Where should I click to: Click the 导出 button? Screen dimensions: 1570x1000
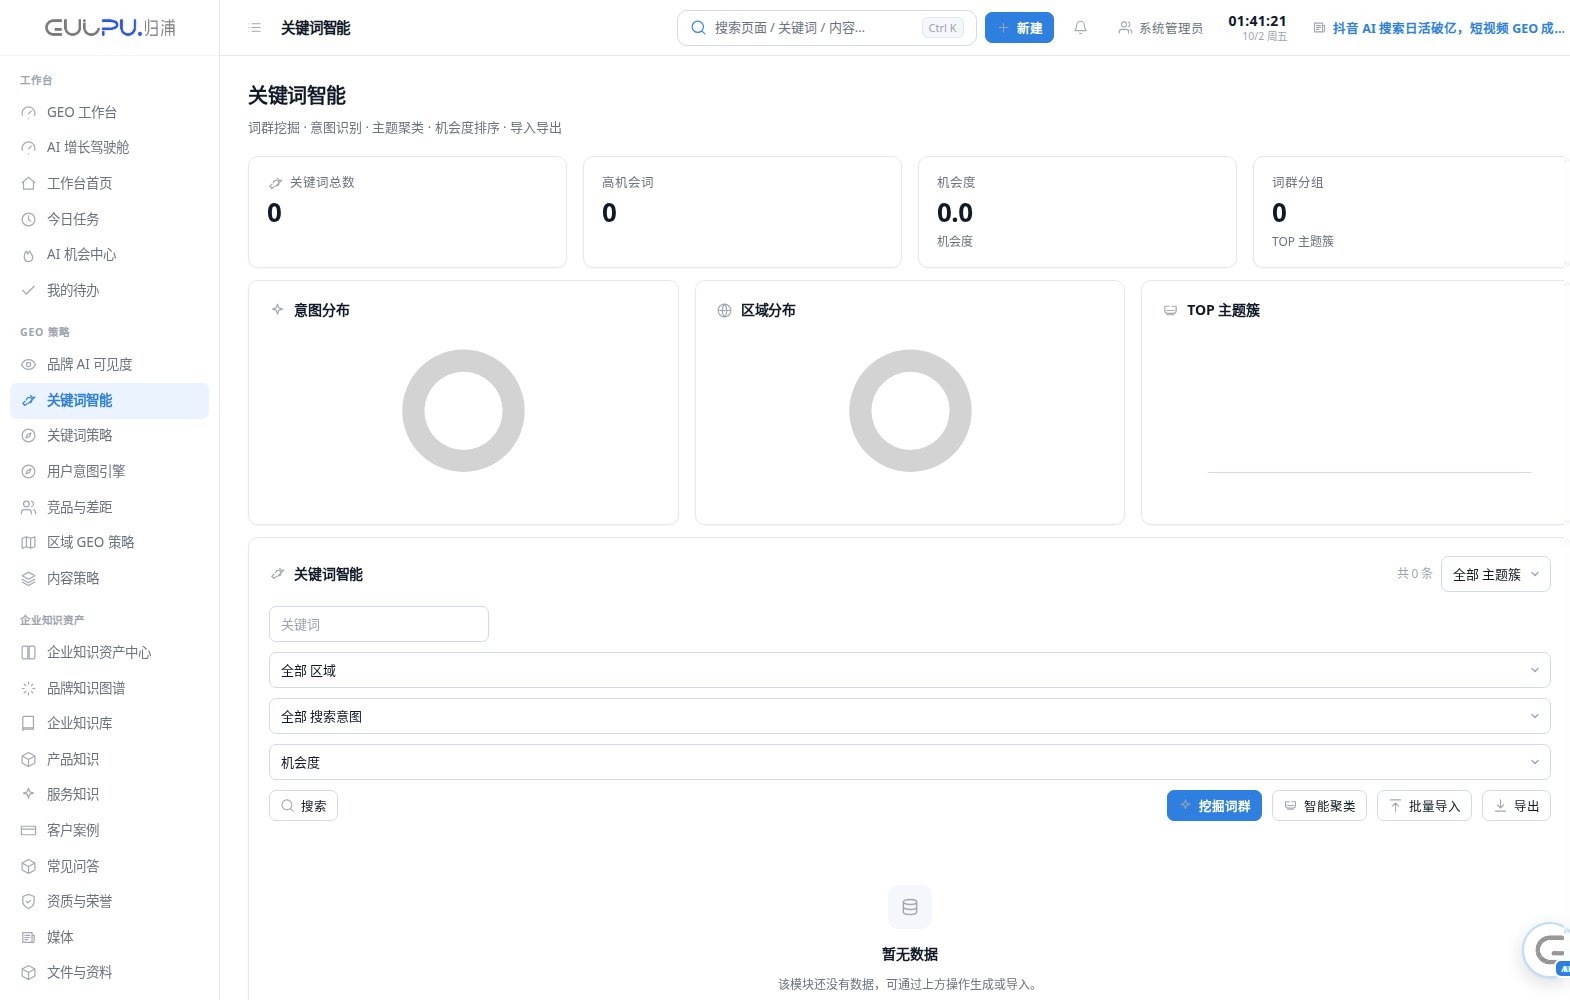click(1516, 806)
